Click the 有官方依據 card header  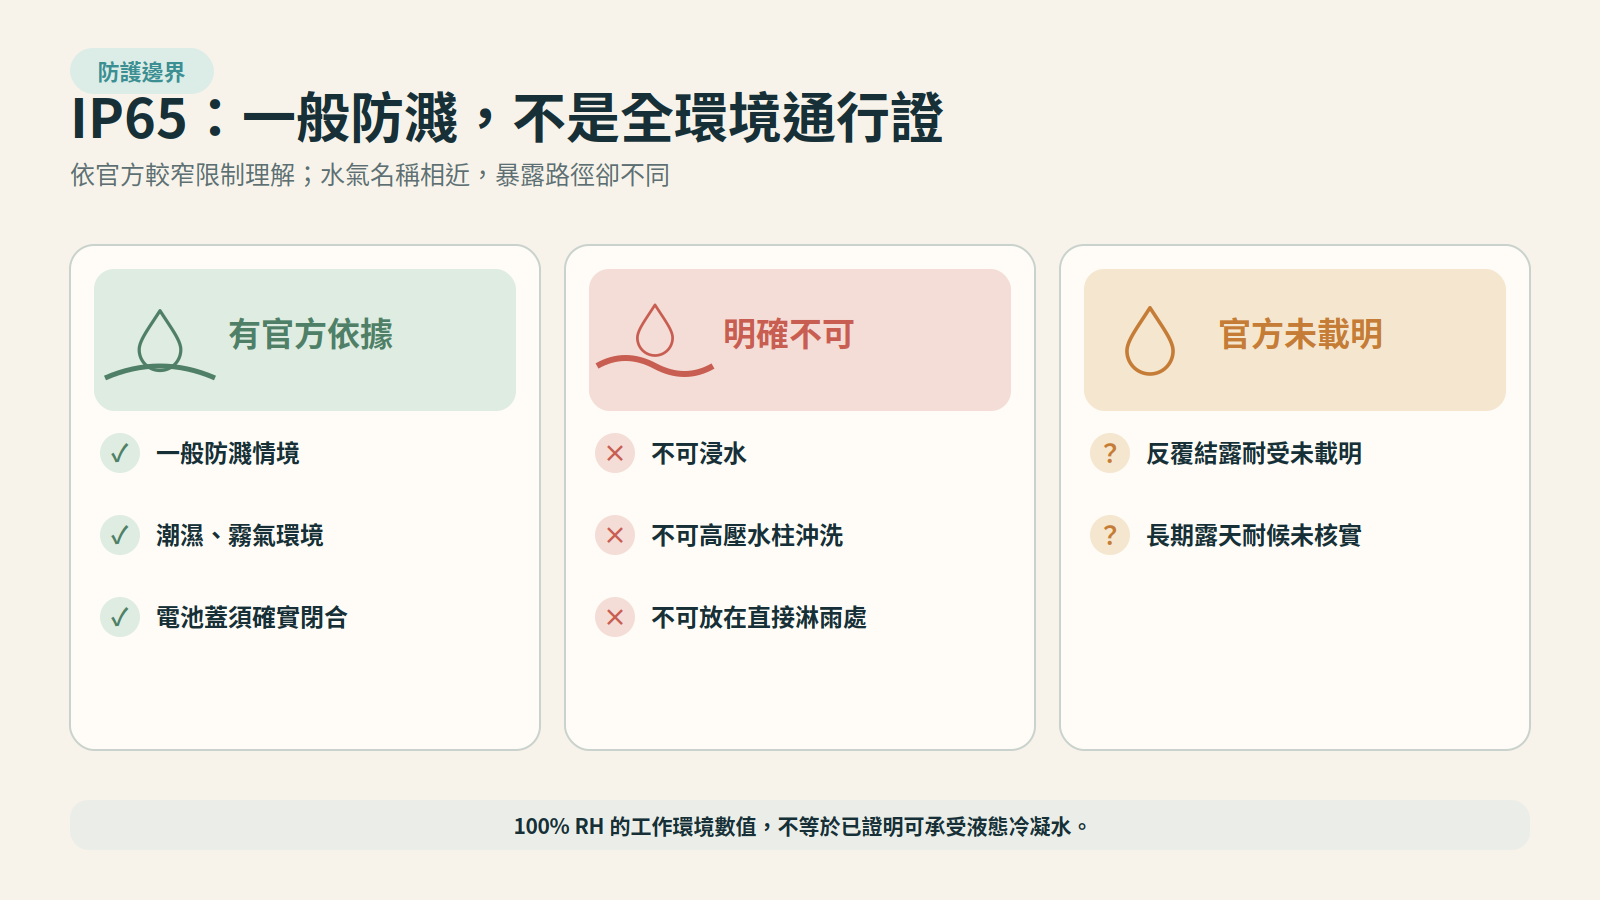[305, 340]
